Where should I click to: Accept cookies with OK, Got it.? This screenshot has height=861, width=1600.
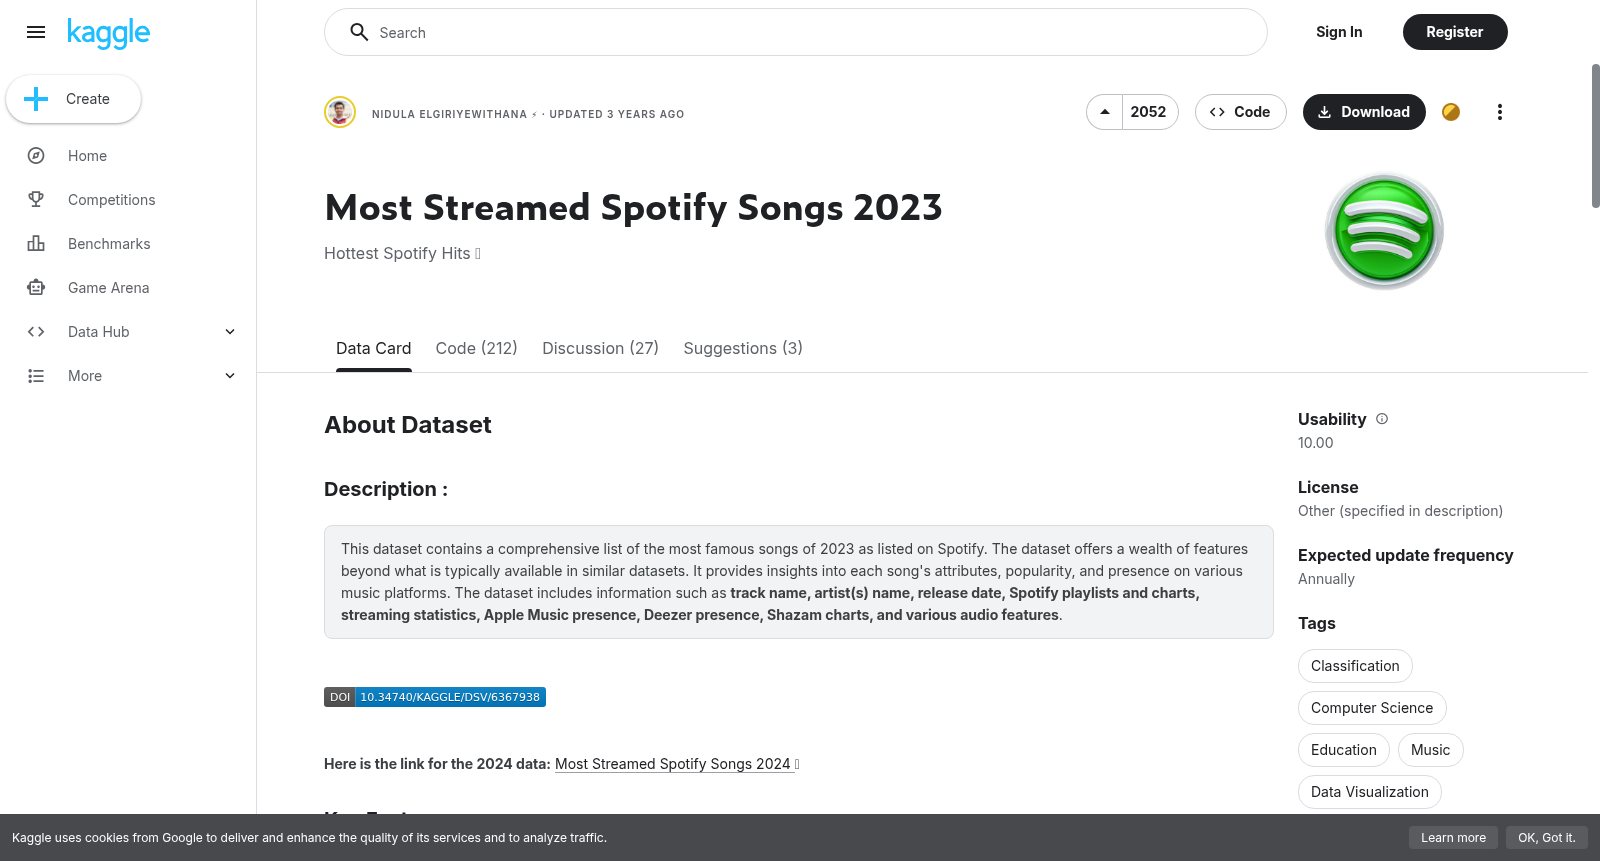(1546, 838)
